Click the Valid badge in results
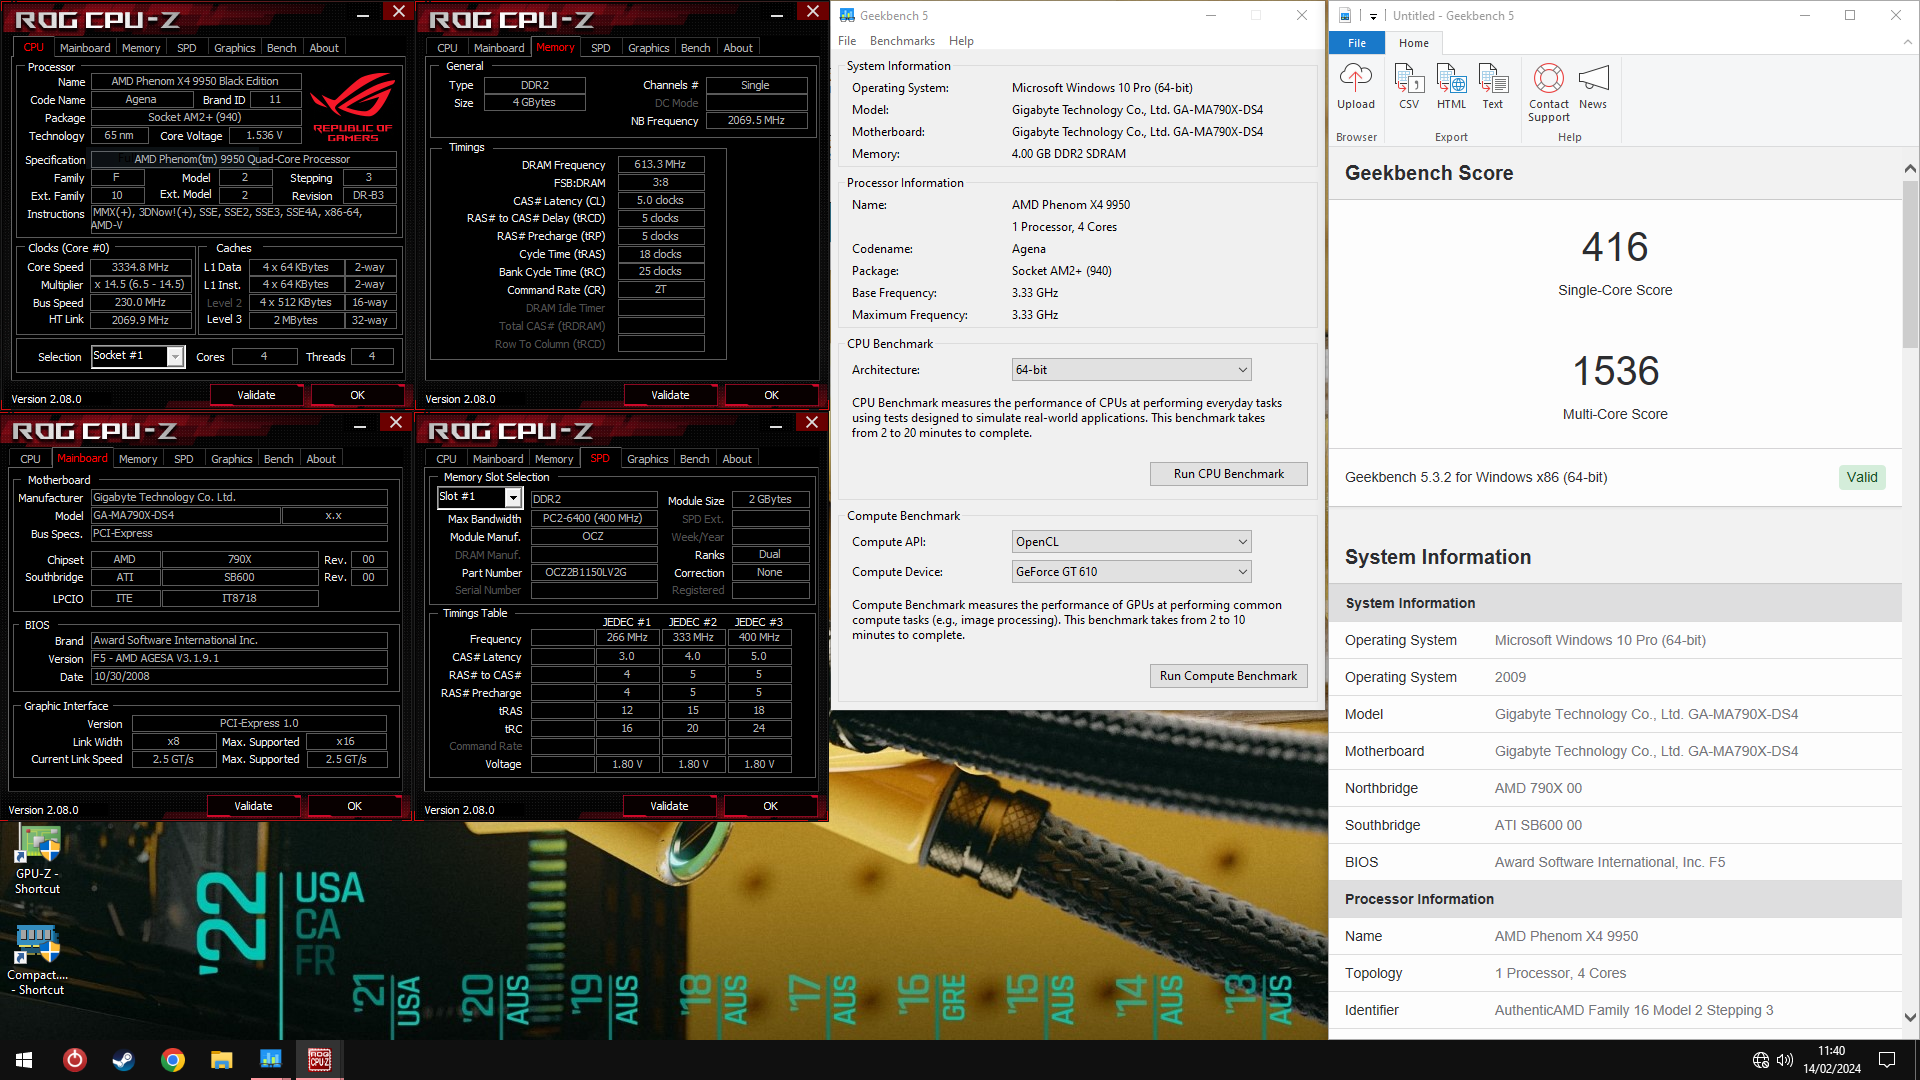1920x1080 pixels. click(x=1861, y=477)
